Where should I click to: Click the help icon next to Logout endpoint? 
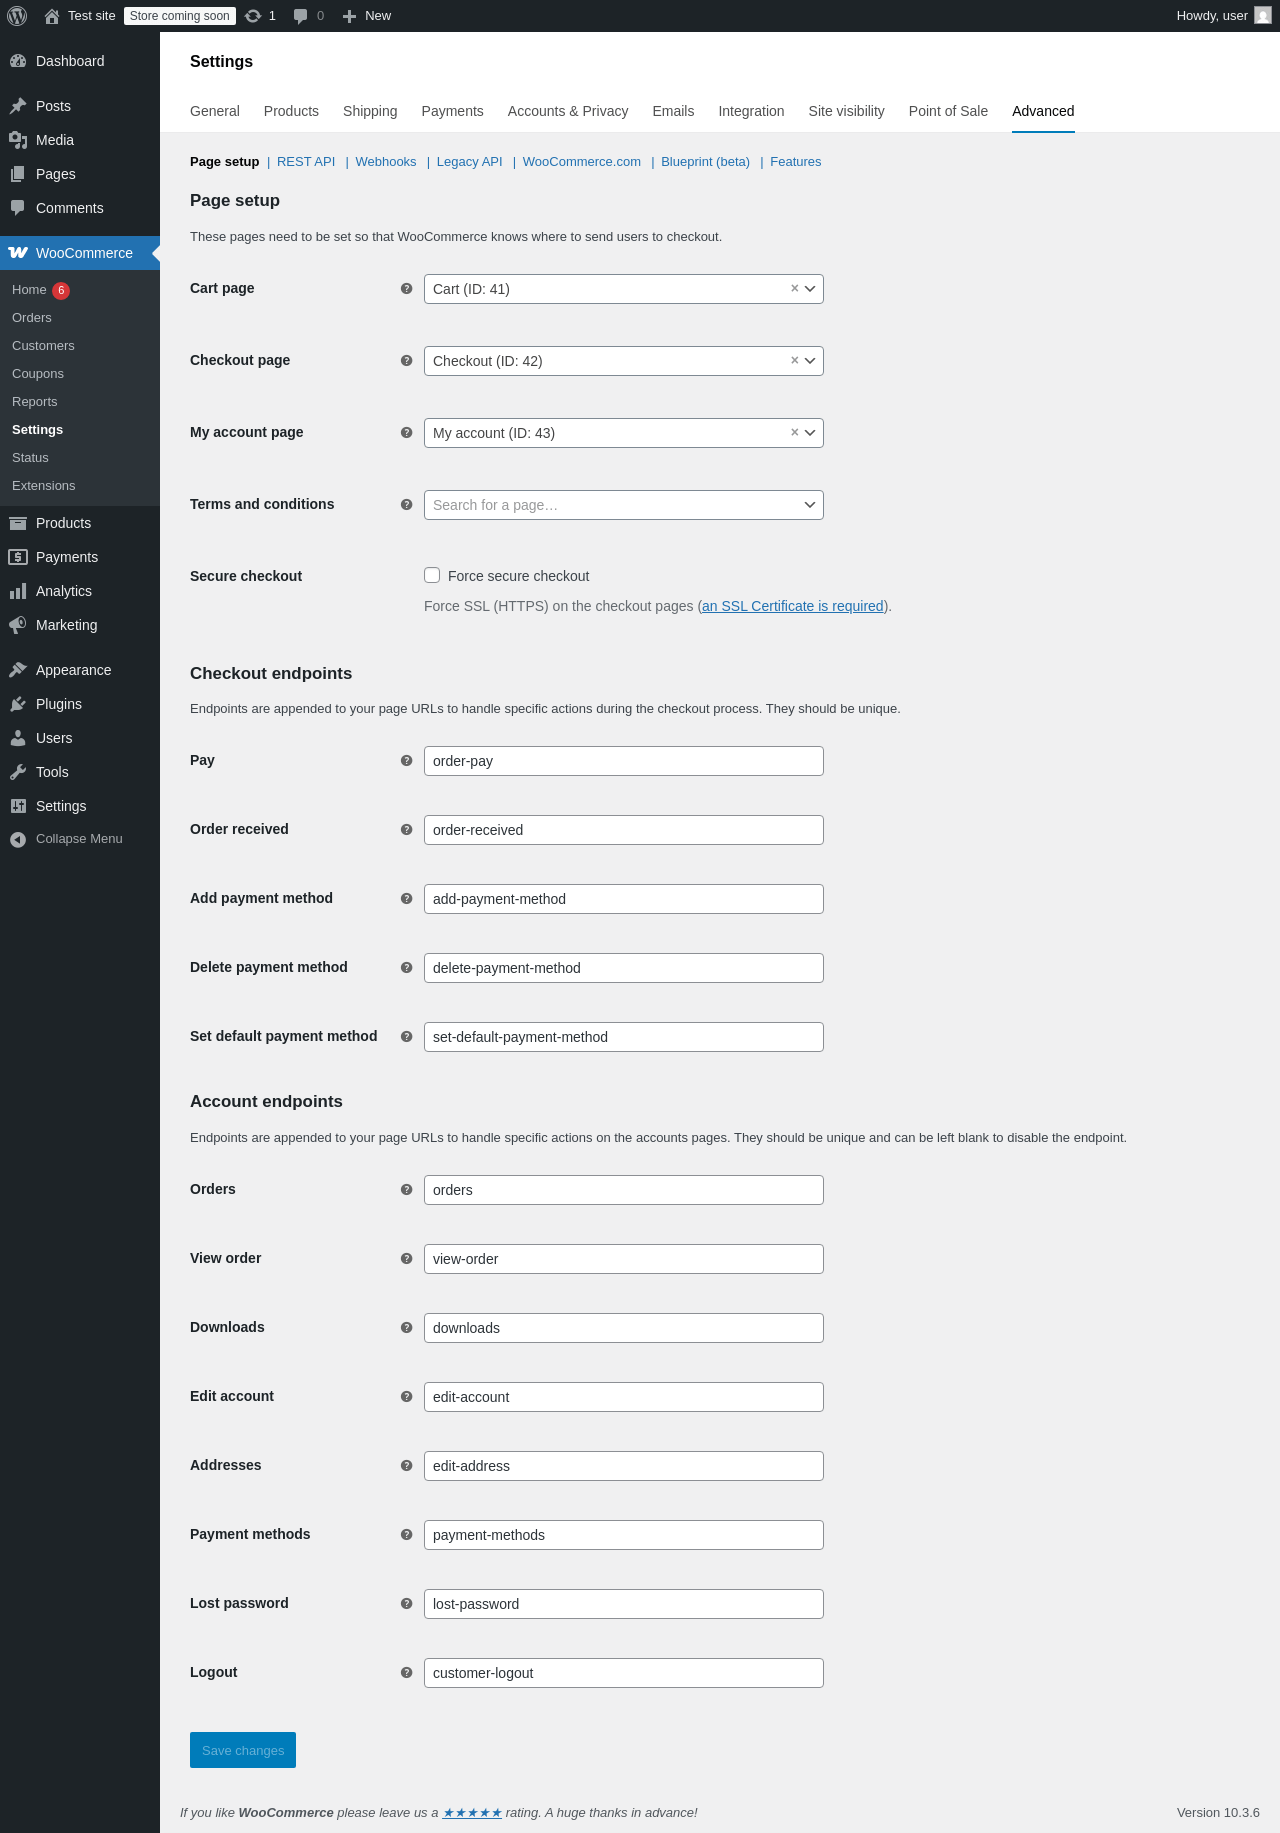click(x=406, y=1673)
